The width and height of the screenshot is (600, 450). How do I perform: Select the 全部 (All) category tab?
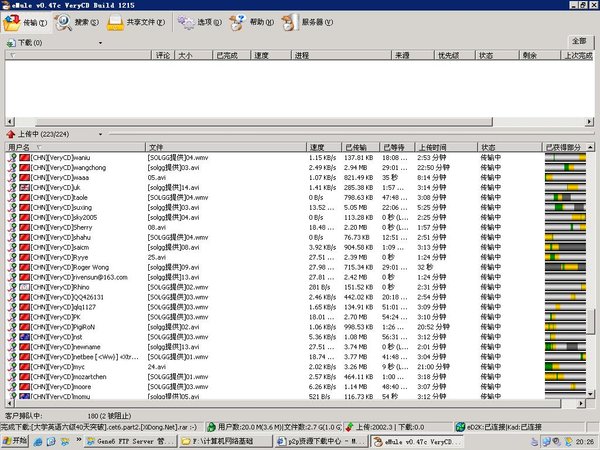[579, 40]
